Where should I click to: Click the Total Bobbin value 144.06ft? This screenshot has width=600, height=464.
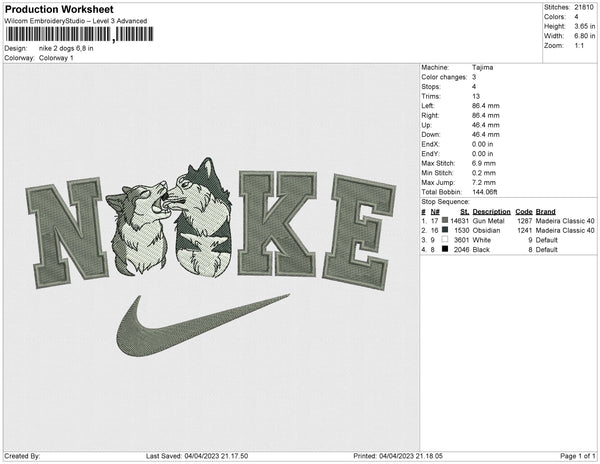(485, 192)
